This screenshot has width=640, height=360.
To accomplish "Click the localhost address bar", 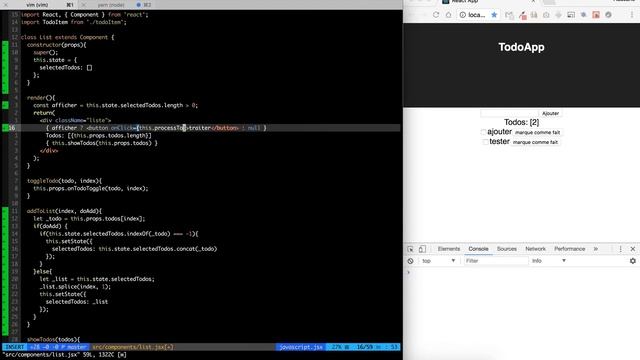I will [x=478, y=15].
